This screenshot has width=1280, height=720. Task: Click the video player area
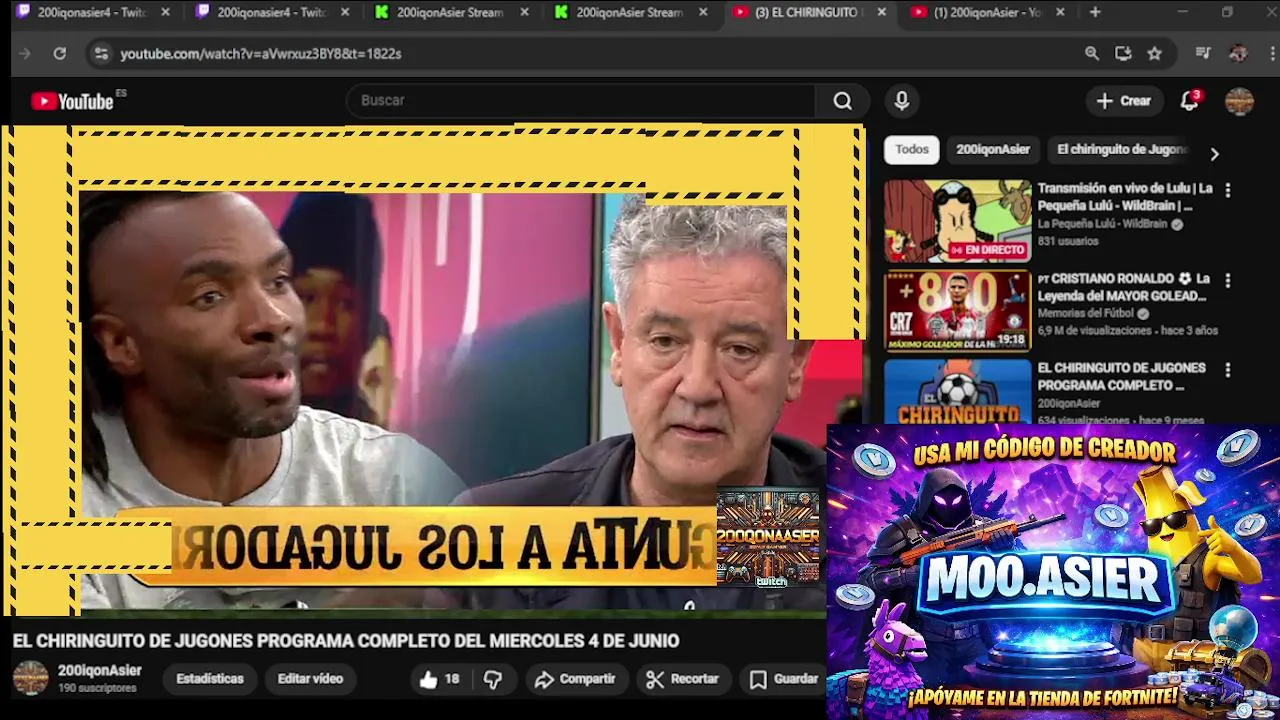click(432, 370)
